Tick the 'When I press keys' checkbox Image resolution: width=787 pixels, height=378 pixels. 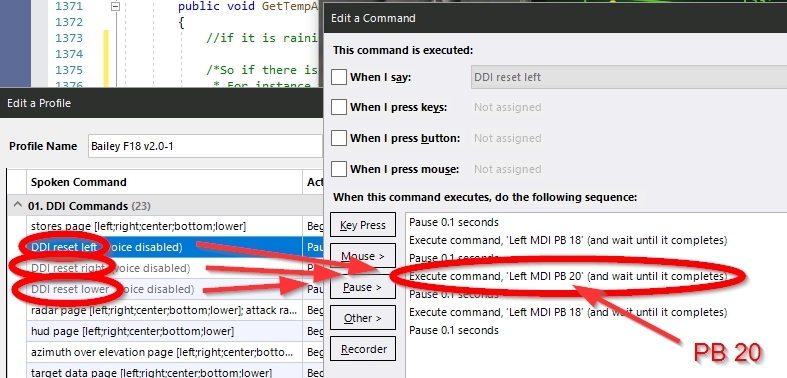coord(339,107)
